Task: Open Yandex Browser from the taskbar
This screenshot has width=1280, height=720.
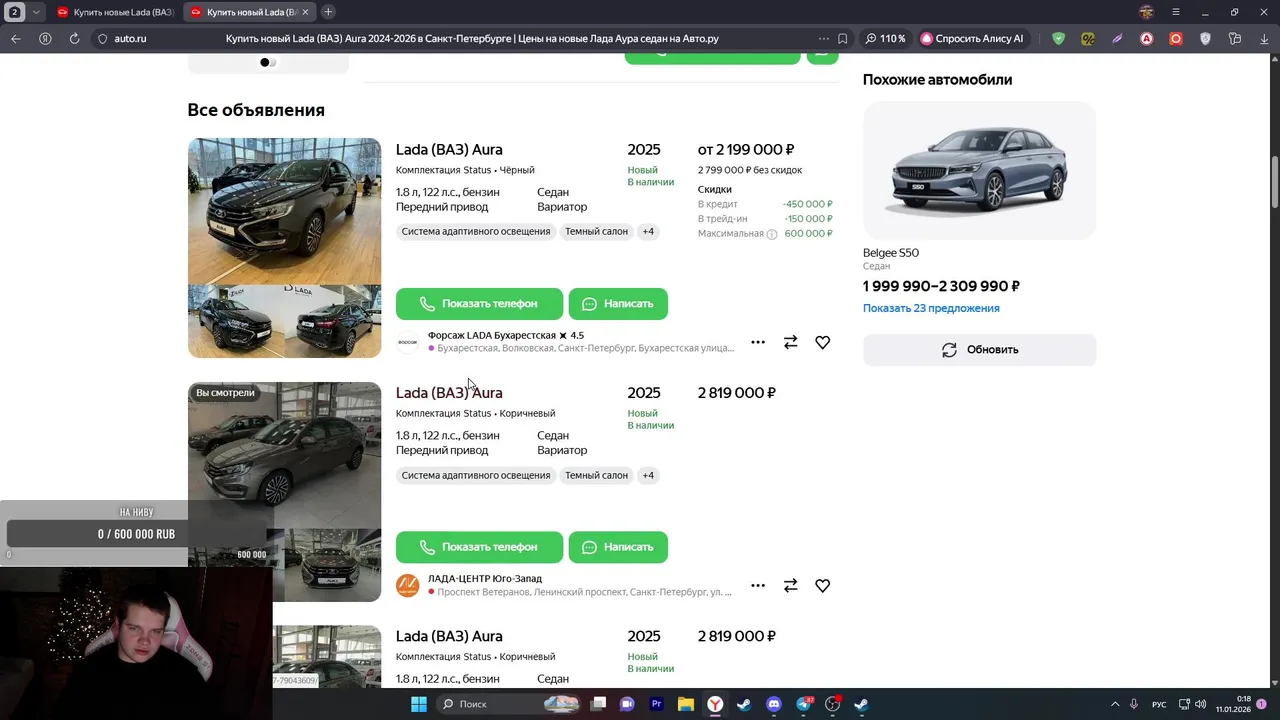Action: (716, 704)
